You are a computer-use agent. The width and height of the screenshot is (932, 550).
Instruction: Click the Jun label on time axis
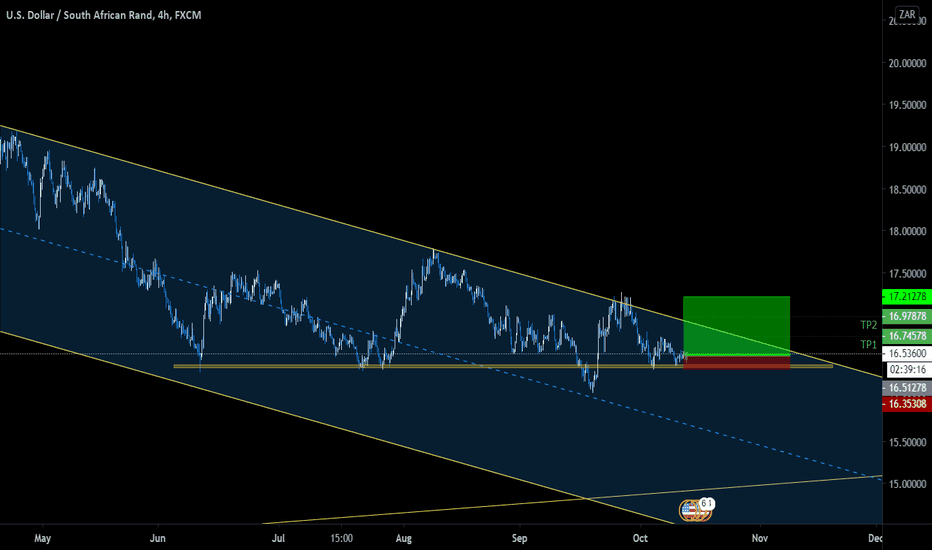[x=158, y=538]
